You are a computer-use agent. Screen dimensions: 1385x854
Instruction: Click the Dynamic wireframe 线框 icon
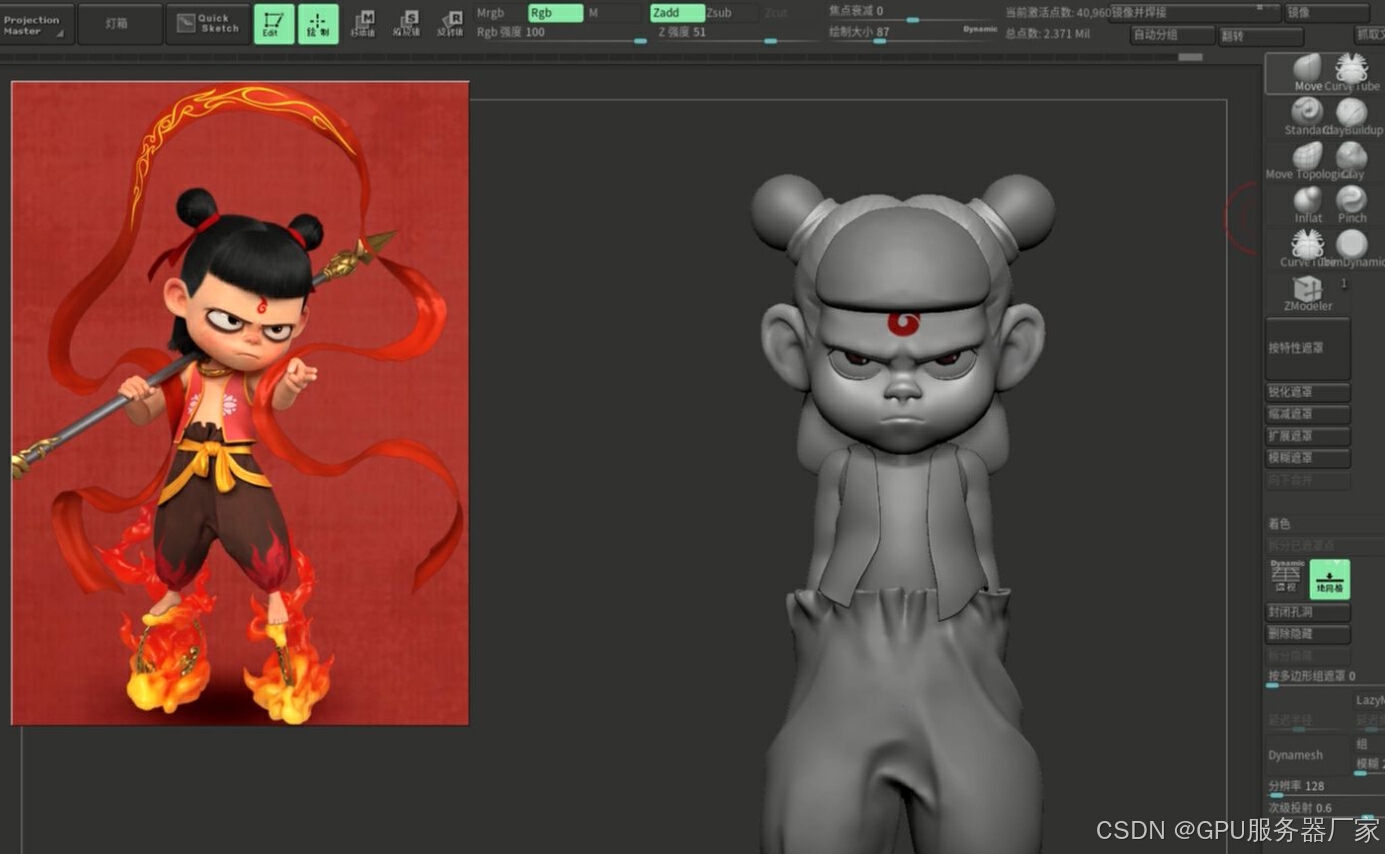click(1286, 578)
